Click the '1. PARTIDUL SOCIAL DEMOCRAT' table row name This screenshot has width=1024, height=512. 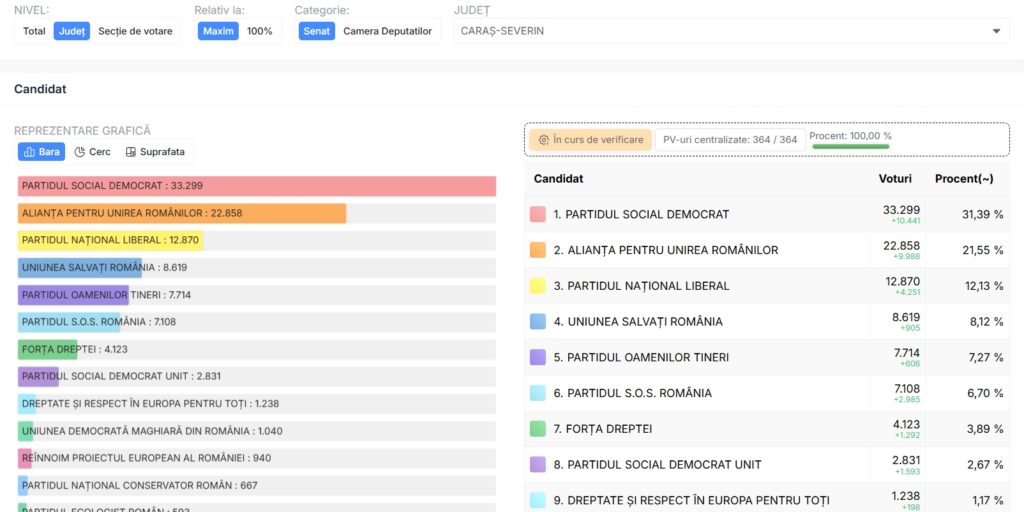[x=641, y=214]
